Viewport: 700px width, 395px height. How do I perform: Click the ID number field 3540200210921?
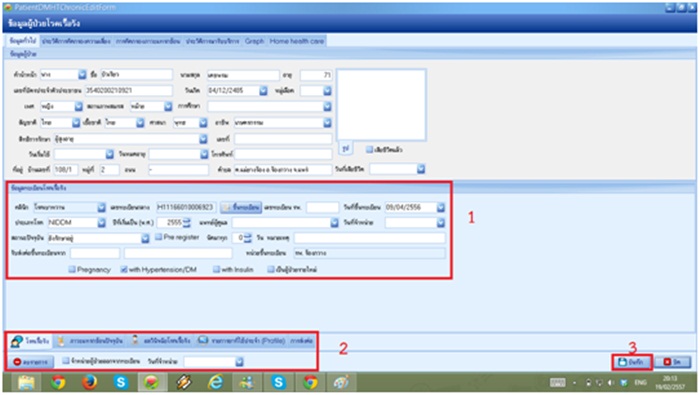tap(129, 91)
